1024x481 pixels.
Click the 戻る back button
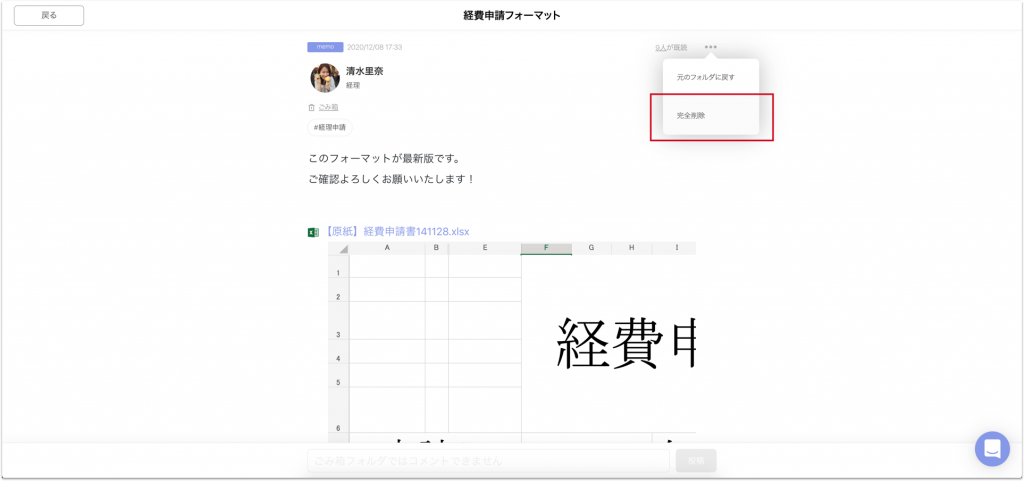tap(49, 16)
